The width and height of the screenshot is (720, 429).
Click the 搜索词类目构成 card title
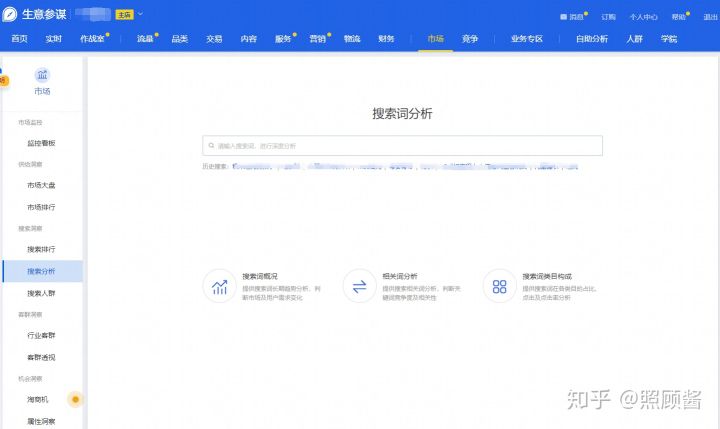(x=547, y=277)
